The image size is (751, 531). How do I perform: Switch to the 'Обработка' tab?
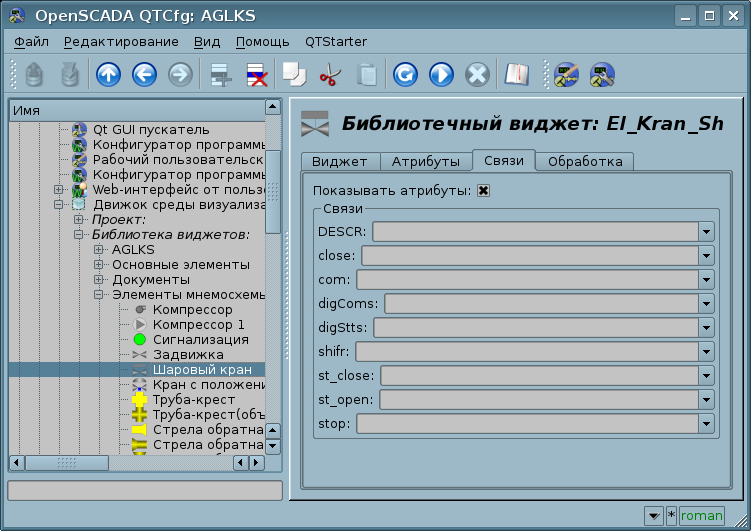(585, 161)
